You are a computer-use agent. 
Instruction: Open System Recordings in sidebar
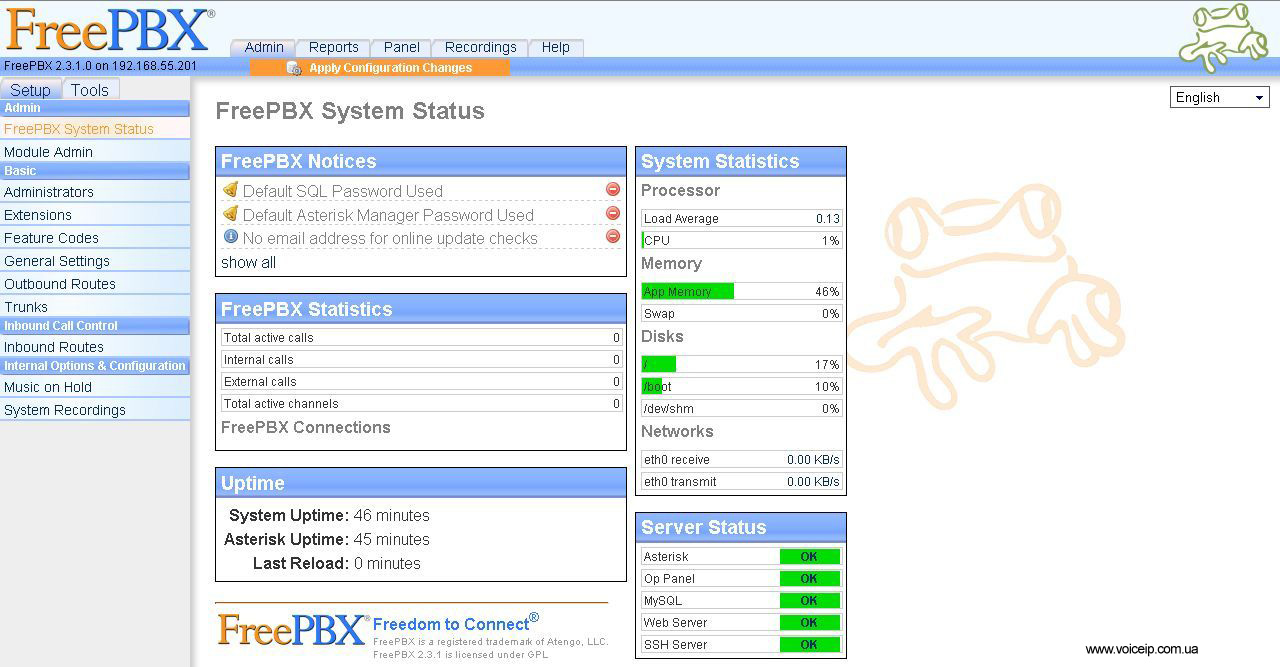[x=95, y=410]
